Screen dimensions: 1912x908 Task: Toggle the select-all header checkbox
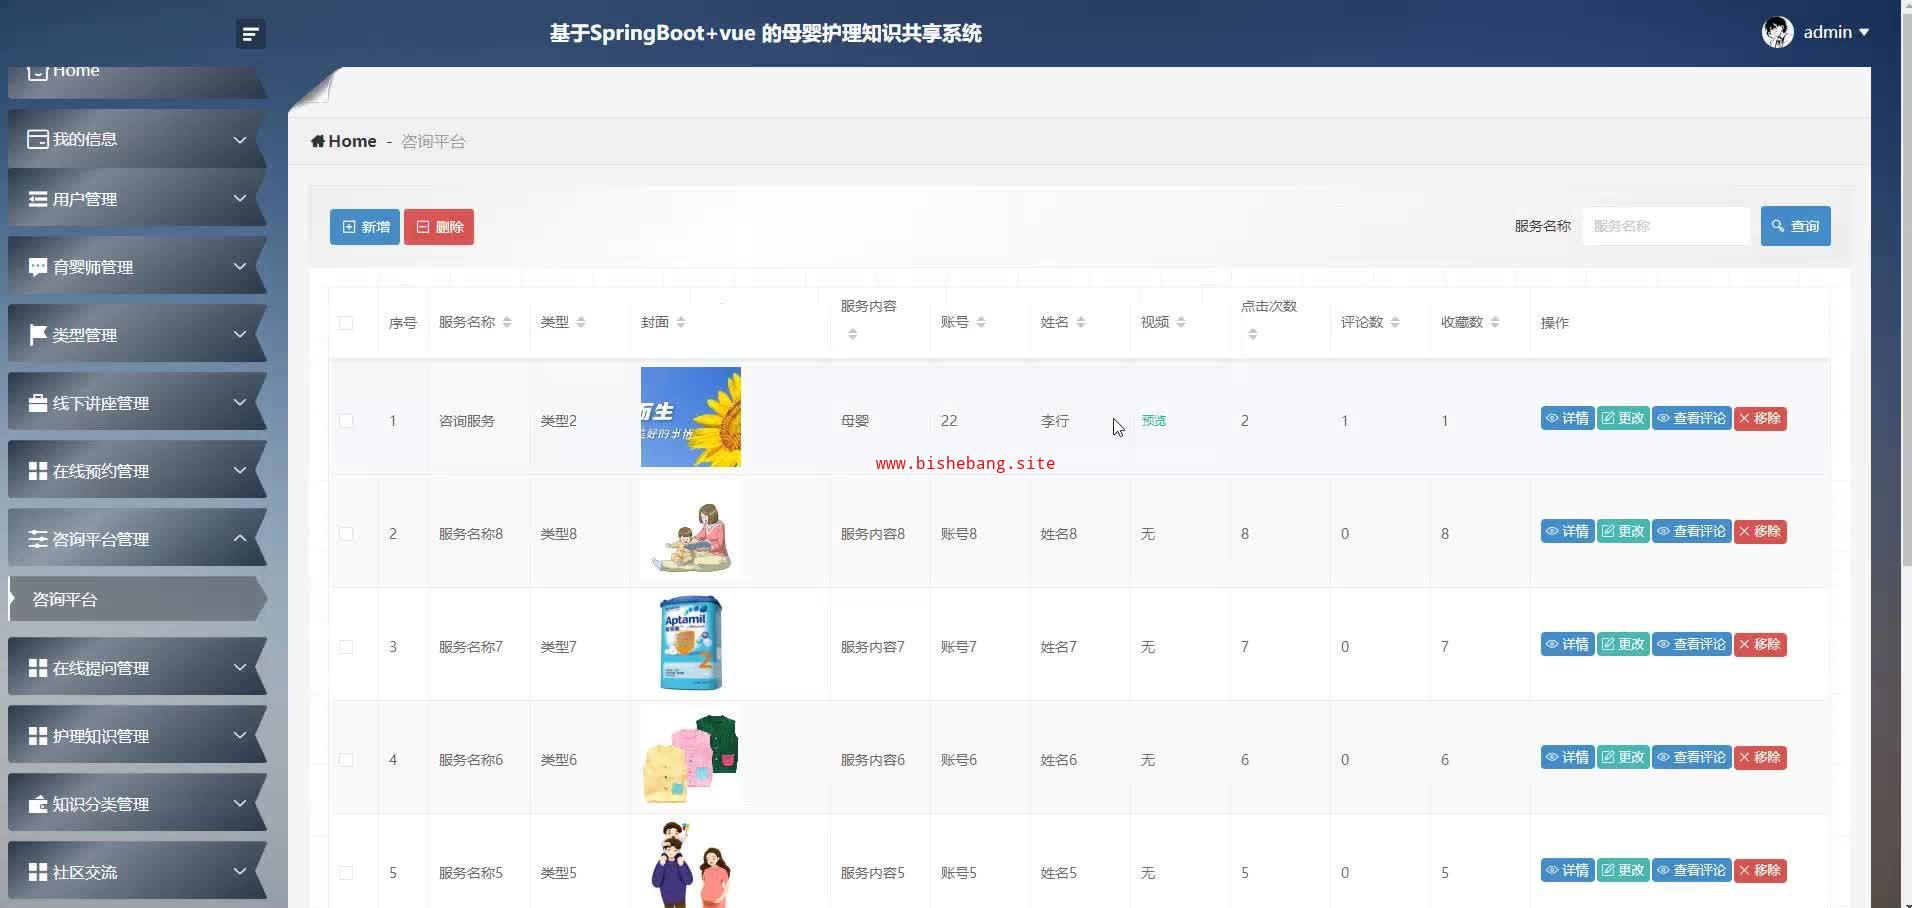tap(346, 323)
